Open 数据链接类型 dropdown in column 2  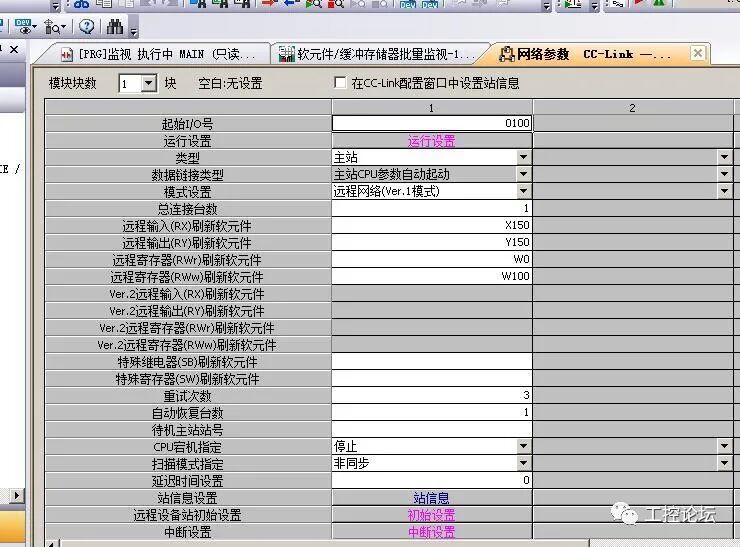(724, 174)
